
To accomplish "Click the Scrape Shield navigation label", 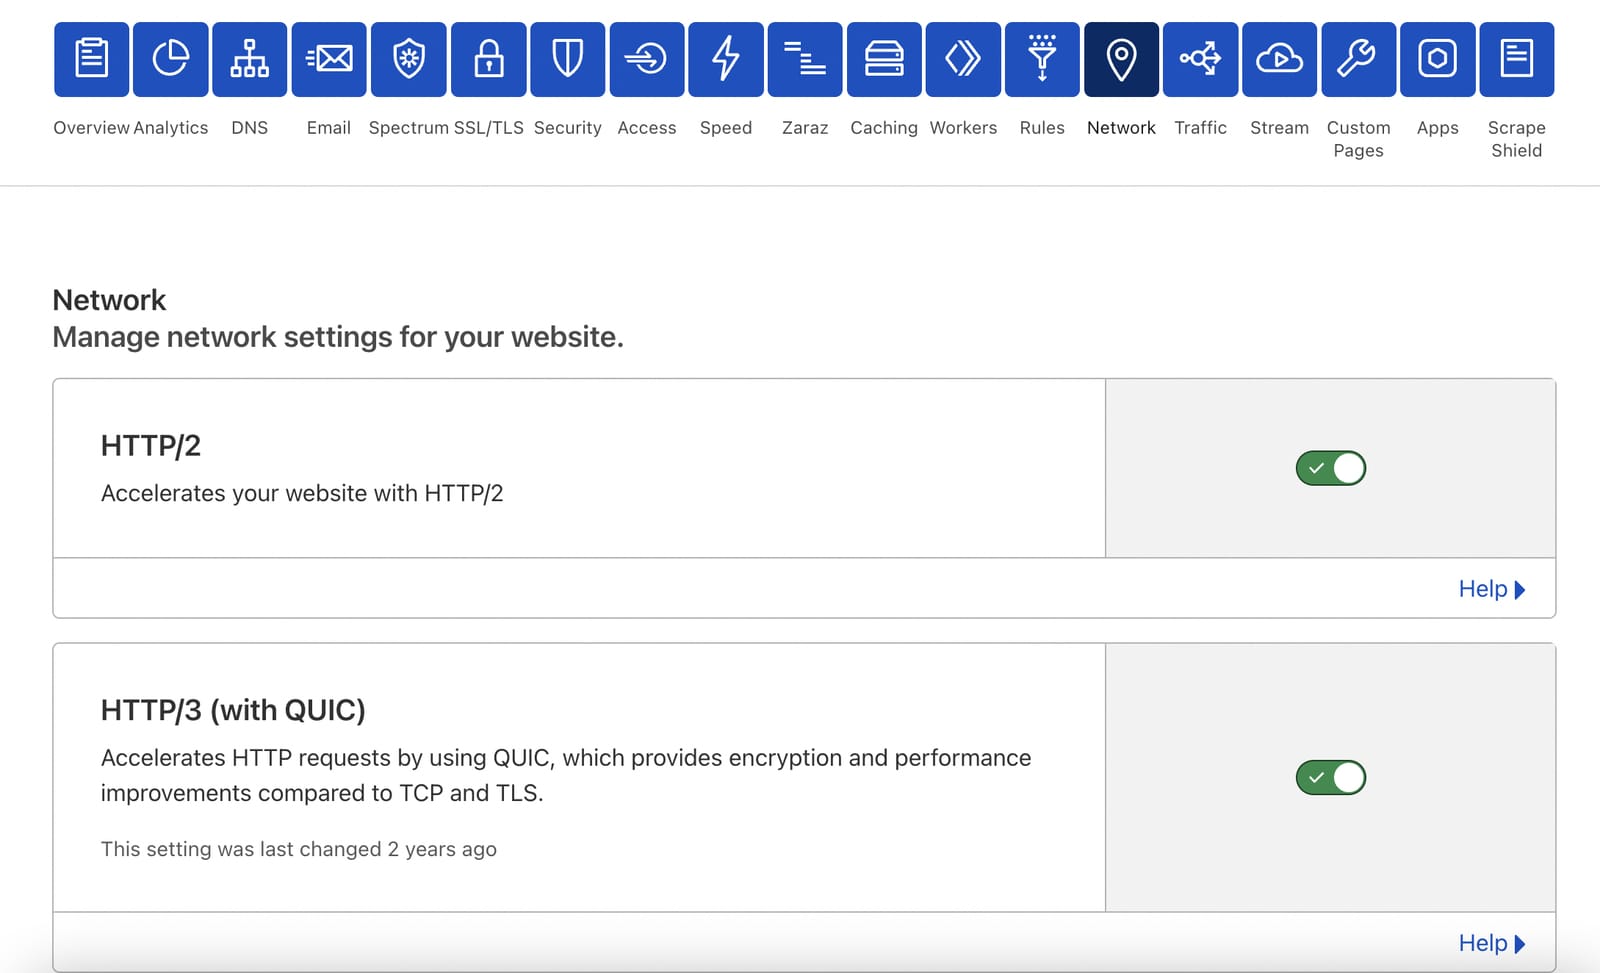I will 1517,139.
